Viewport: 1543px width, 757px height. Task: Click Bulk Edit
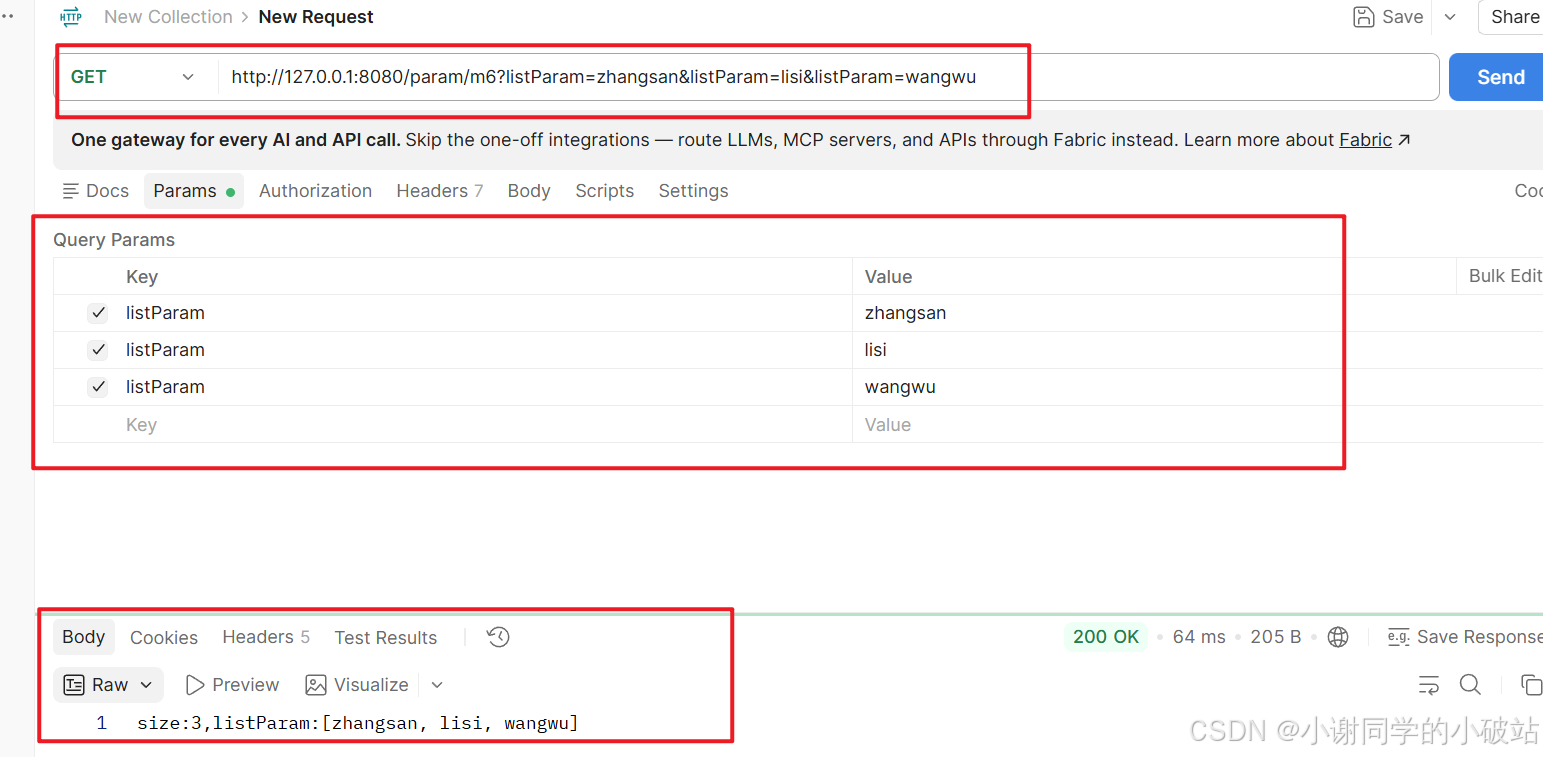coord(1505,276)
